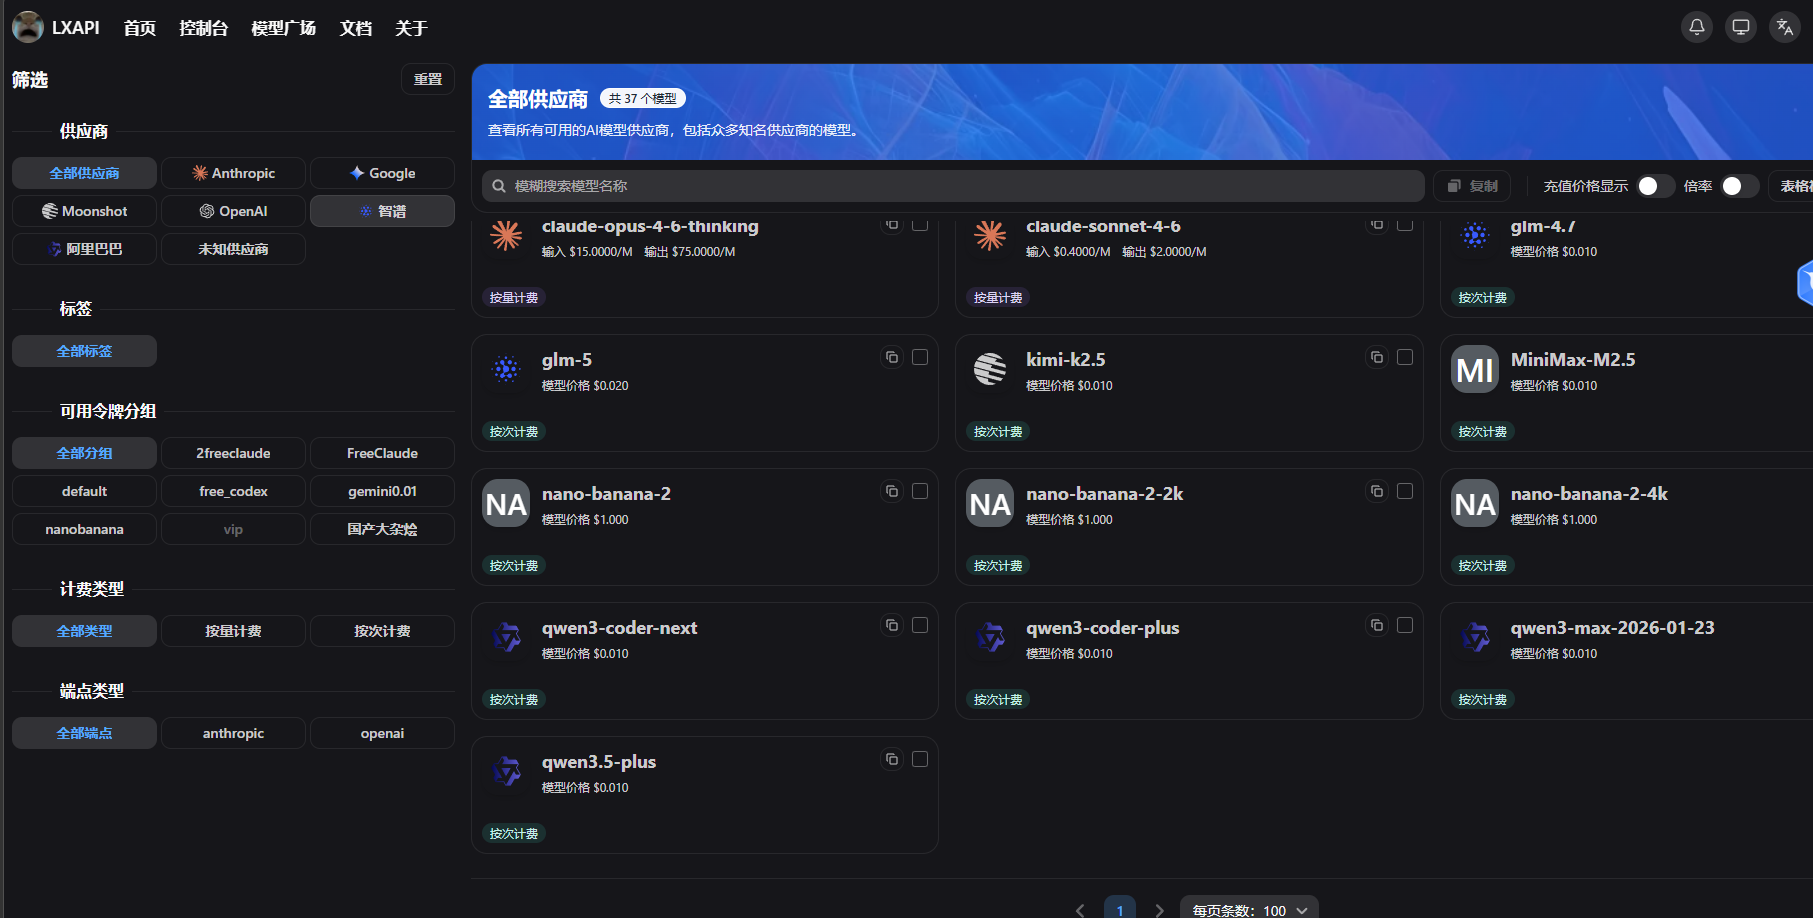Go to the previous page arrow
The height and width of the screenshot is (918, 1813).
tap(1080, 910)
